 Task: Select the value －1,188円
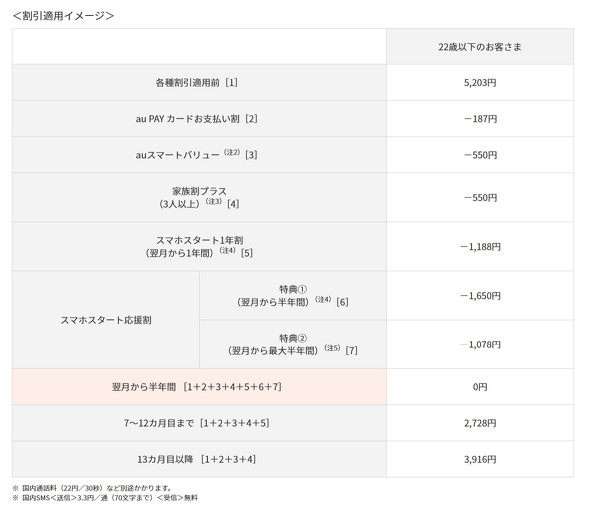[x=480, y=246]
